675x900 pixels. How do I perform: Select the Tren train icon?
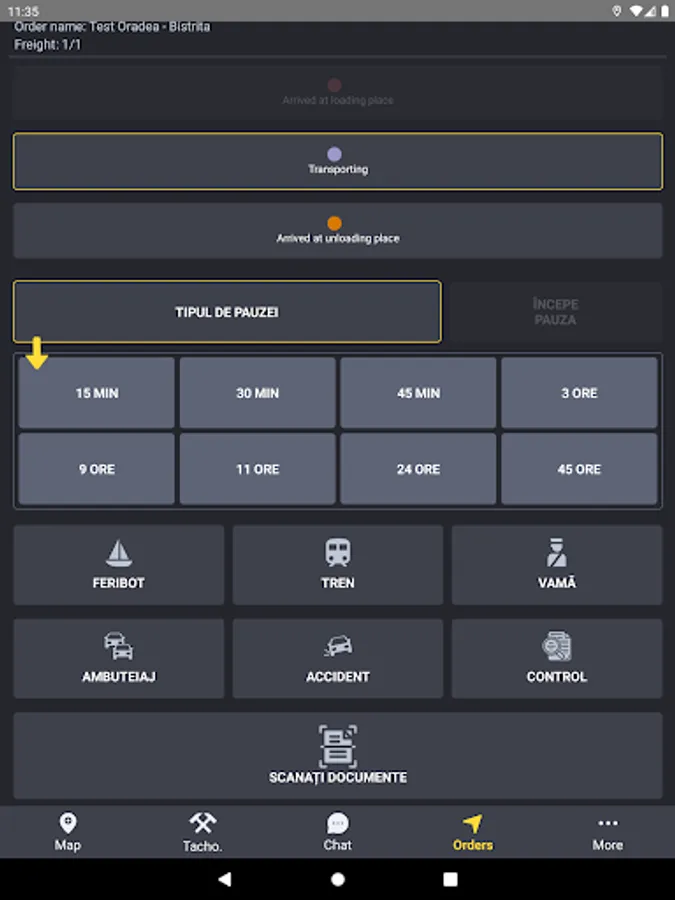(338, 553)
